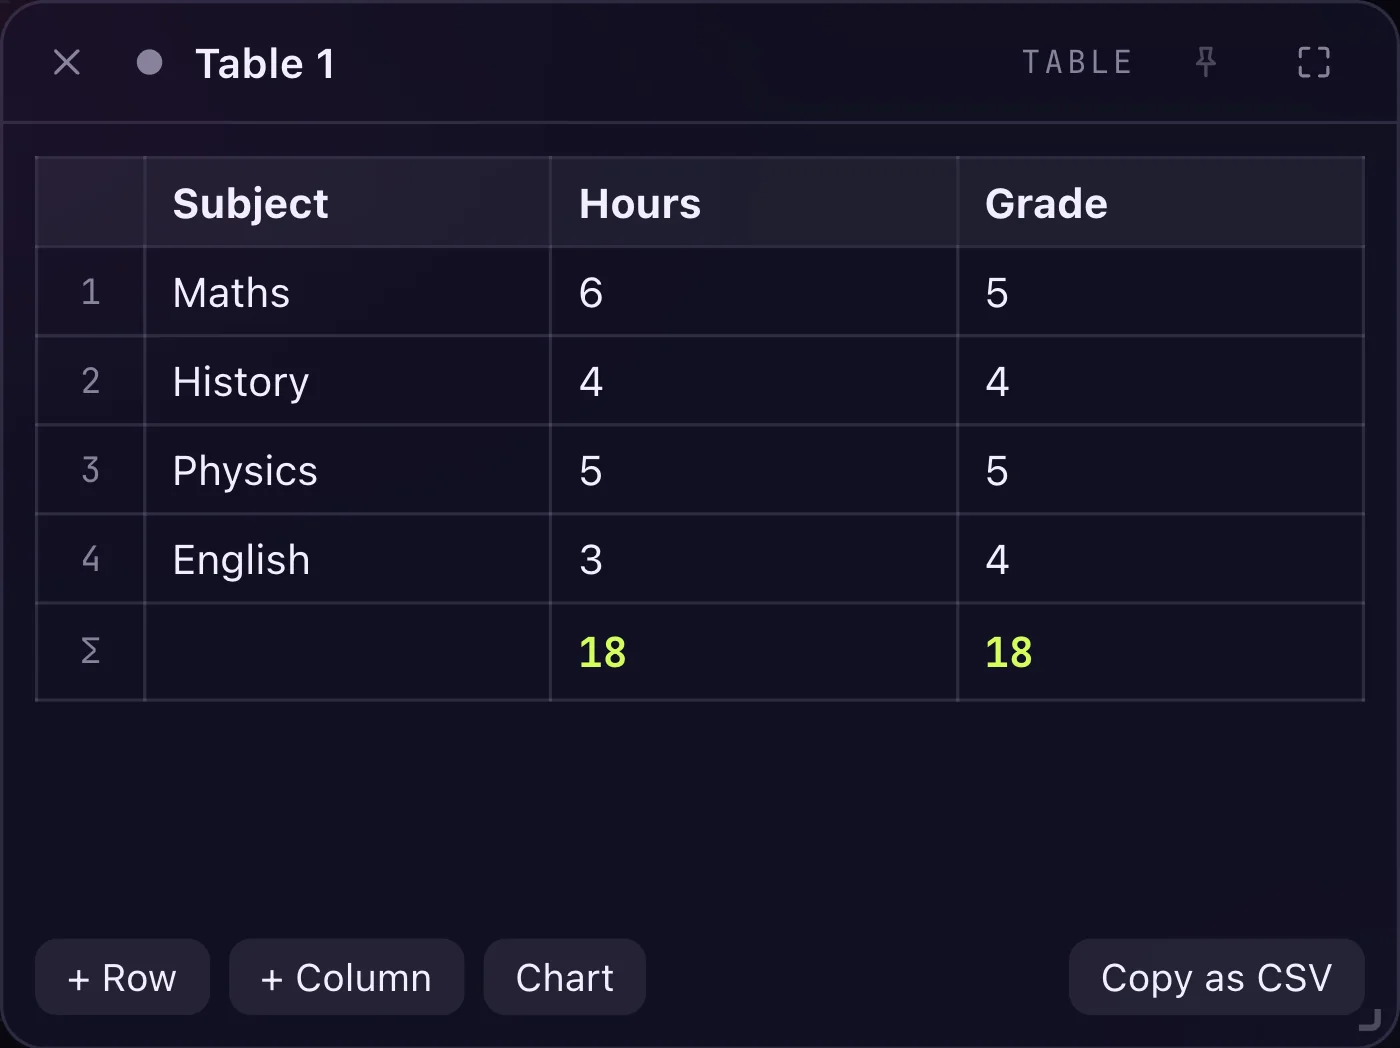Click the Physics cell
Image resolution: width=1400 pixels, height=1048 pixels.
click(348, 470)
